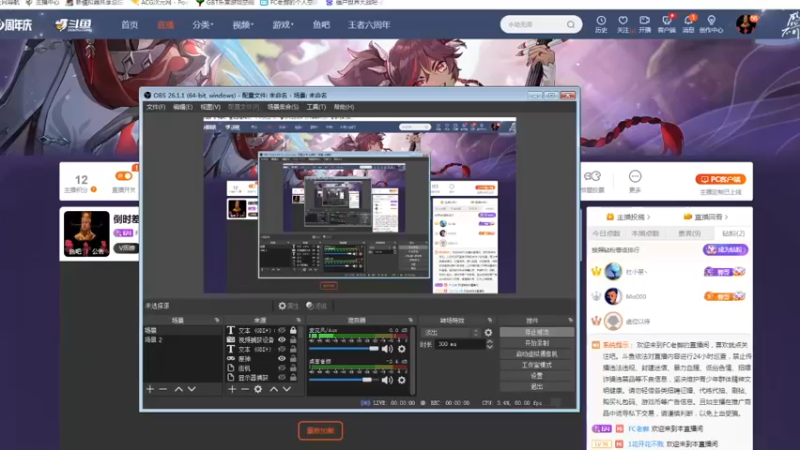
Task: Pop out the 转场特效 dock panel
Action: coord(489,320)
